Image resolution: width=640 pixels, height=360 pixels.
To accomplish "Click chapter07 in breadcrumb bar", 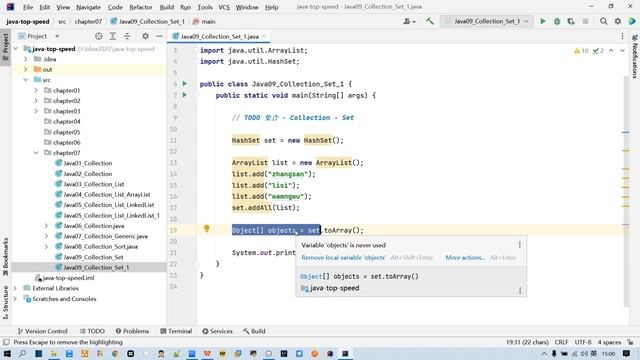I will click(88, 21).
